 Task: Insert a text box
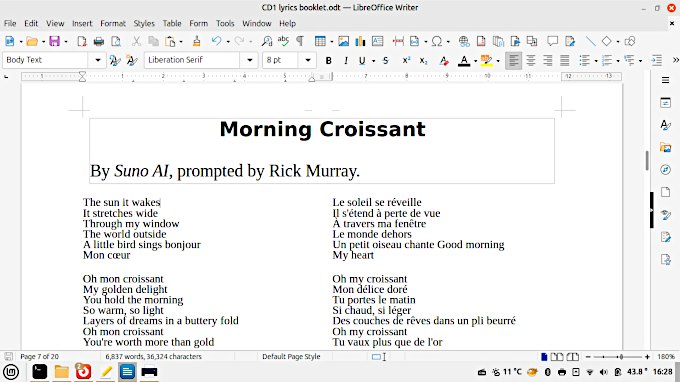click(377, 41)
